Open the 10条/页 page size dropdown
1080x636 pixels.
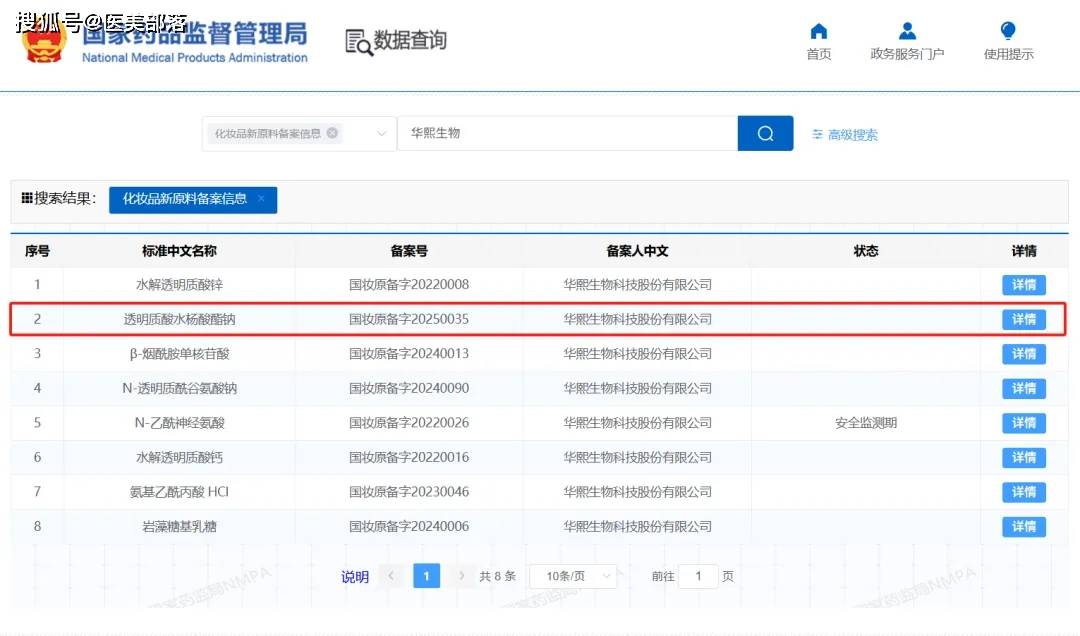573,576
